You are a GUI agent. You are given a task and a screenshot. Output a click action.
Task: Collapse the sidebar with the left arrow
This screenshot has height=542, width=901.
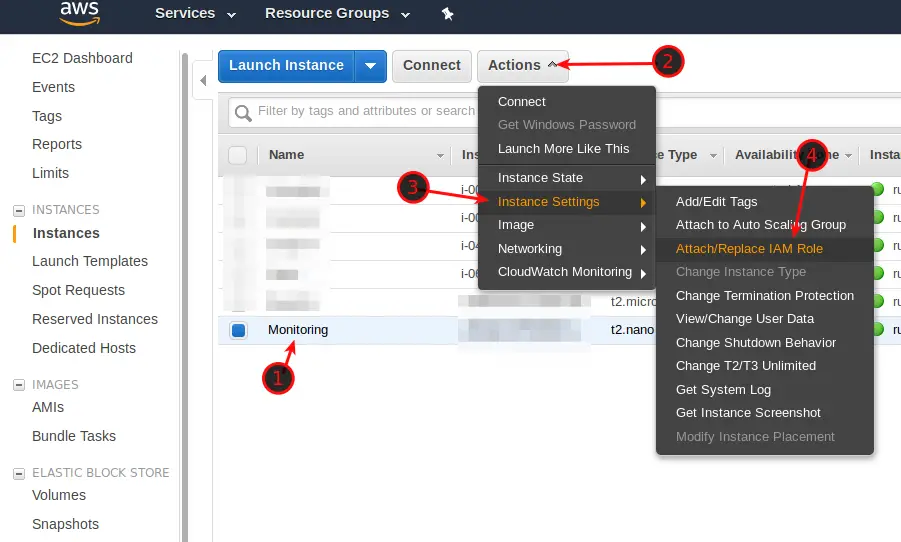(203, 80)
